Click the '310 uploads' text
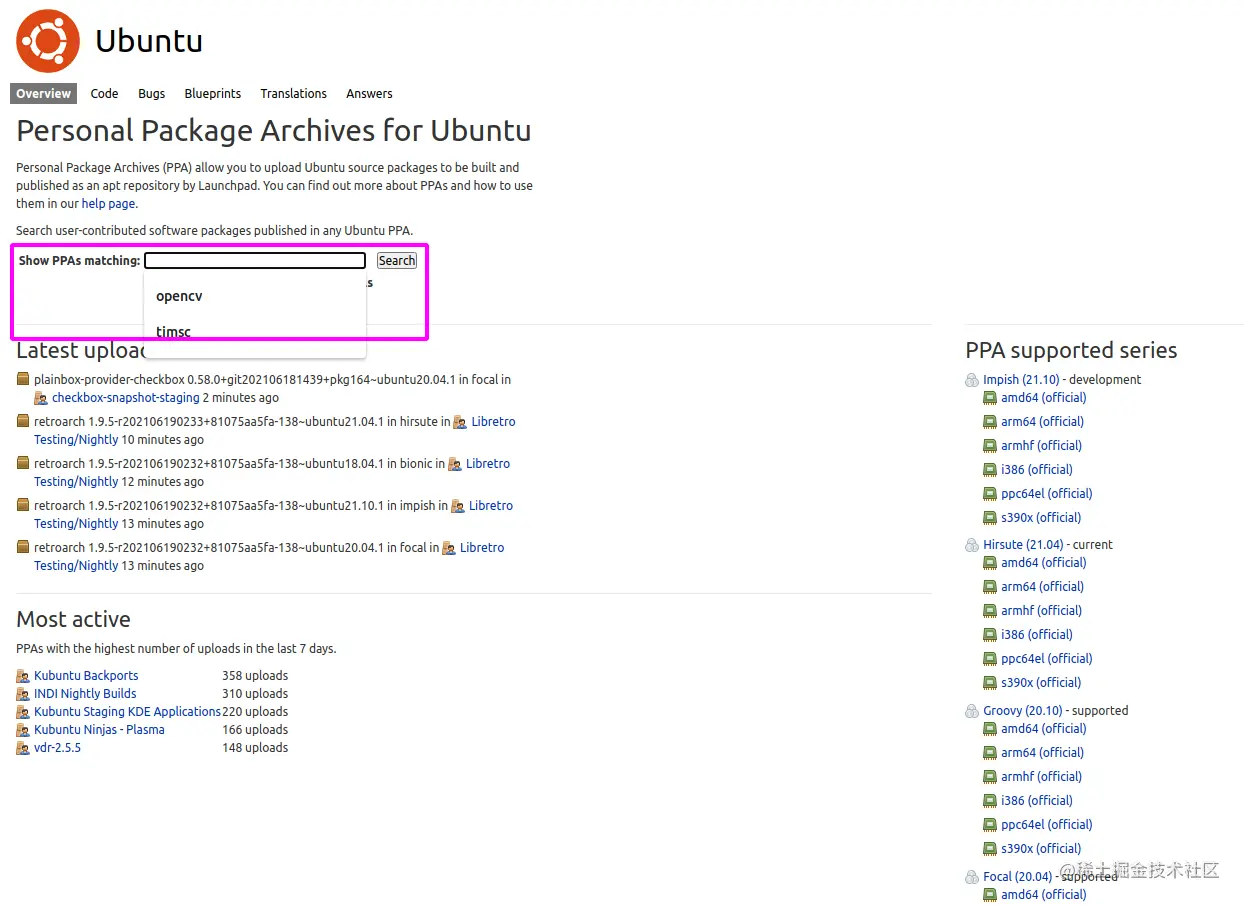Viewport: 1244px width, 905px height. click(255, 693)
